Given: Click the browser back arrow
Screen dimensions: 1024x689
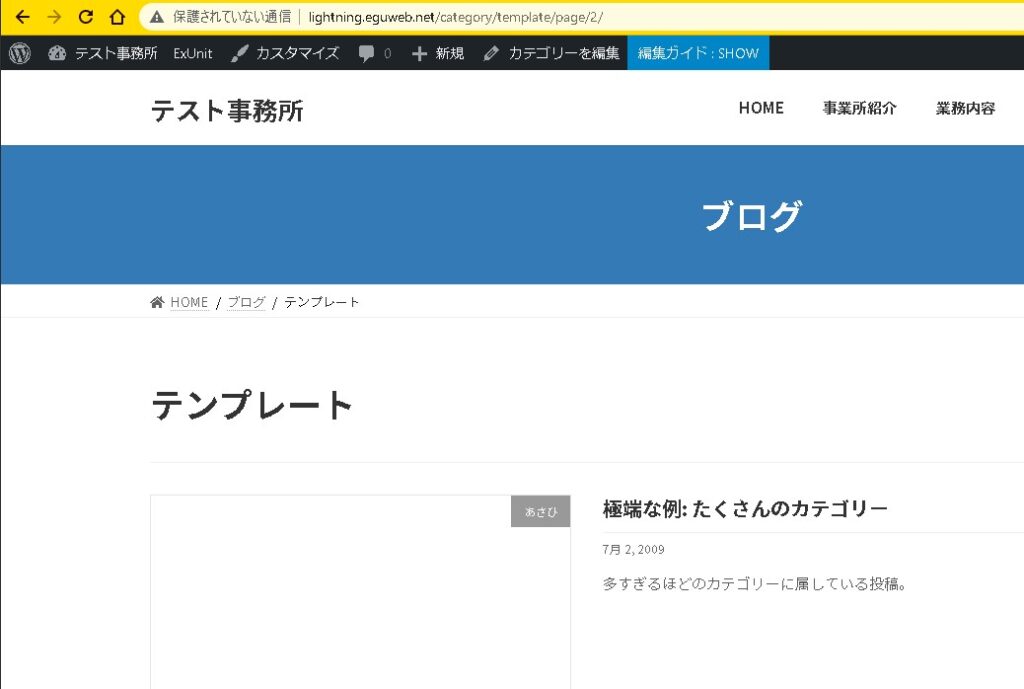Looking at the screenshot, I should [22, 17].
